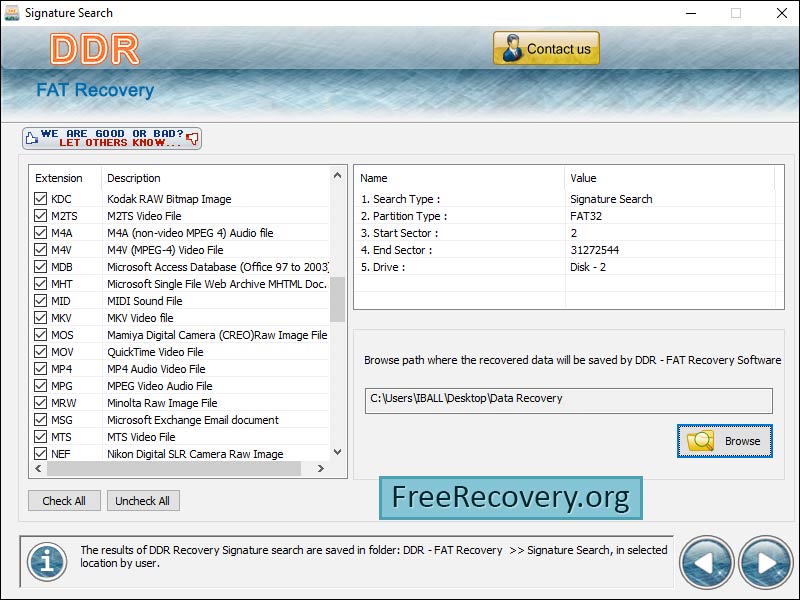
Task: Toggle the KDC Kodak RAW Bitmap checkbox
Action: click(x=41, y=199)
